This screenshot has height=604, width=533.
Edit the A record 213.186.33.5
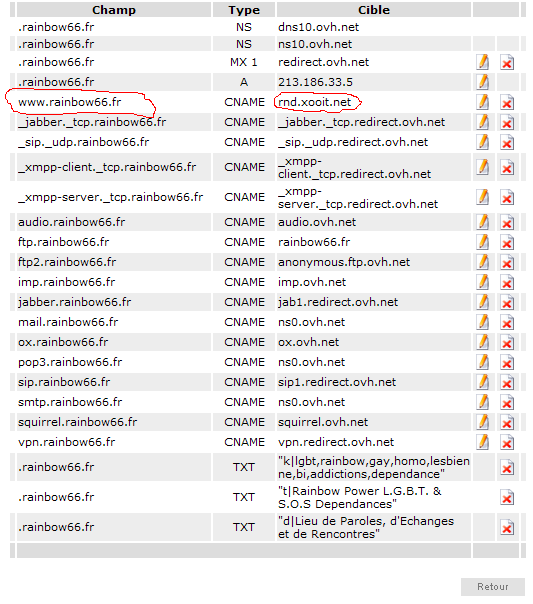(483, 82)
